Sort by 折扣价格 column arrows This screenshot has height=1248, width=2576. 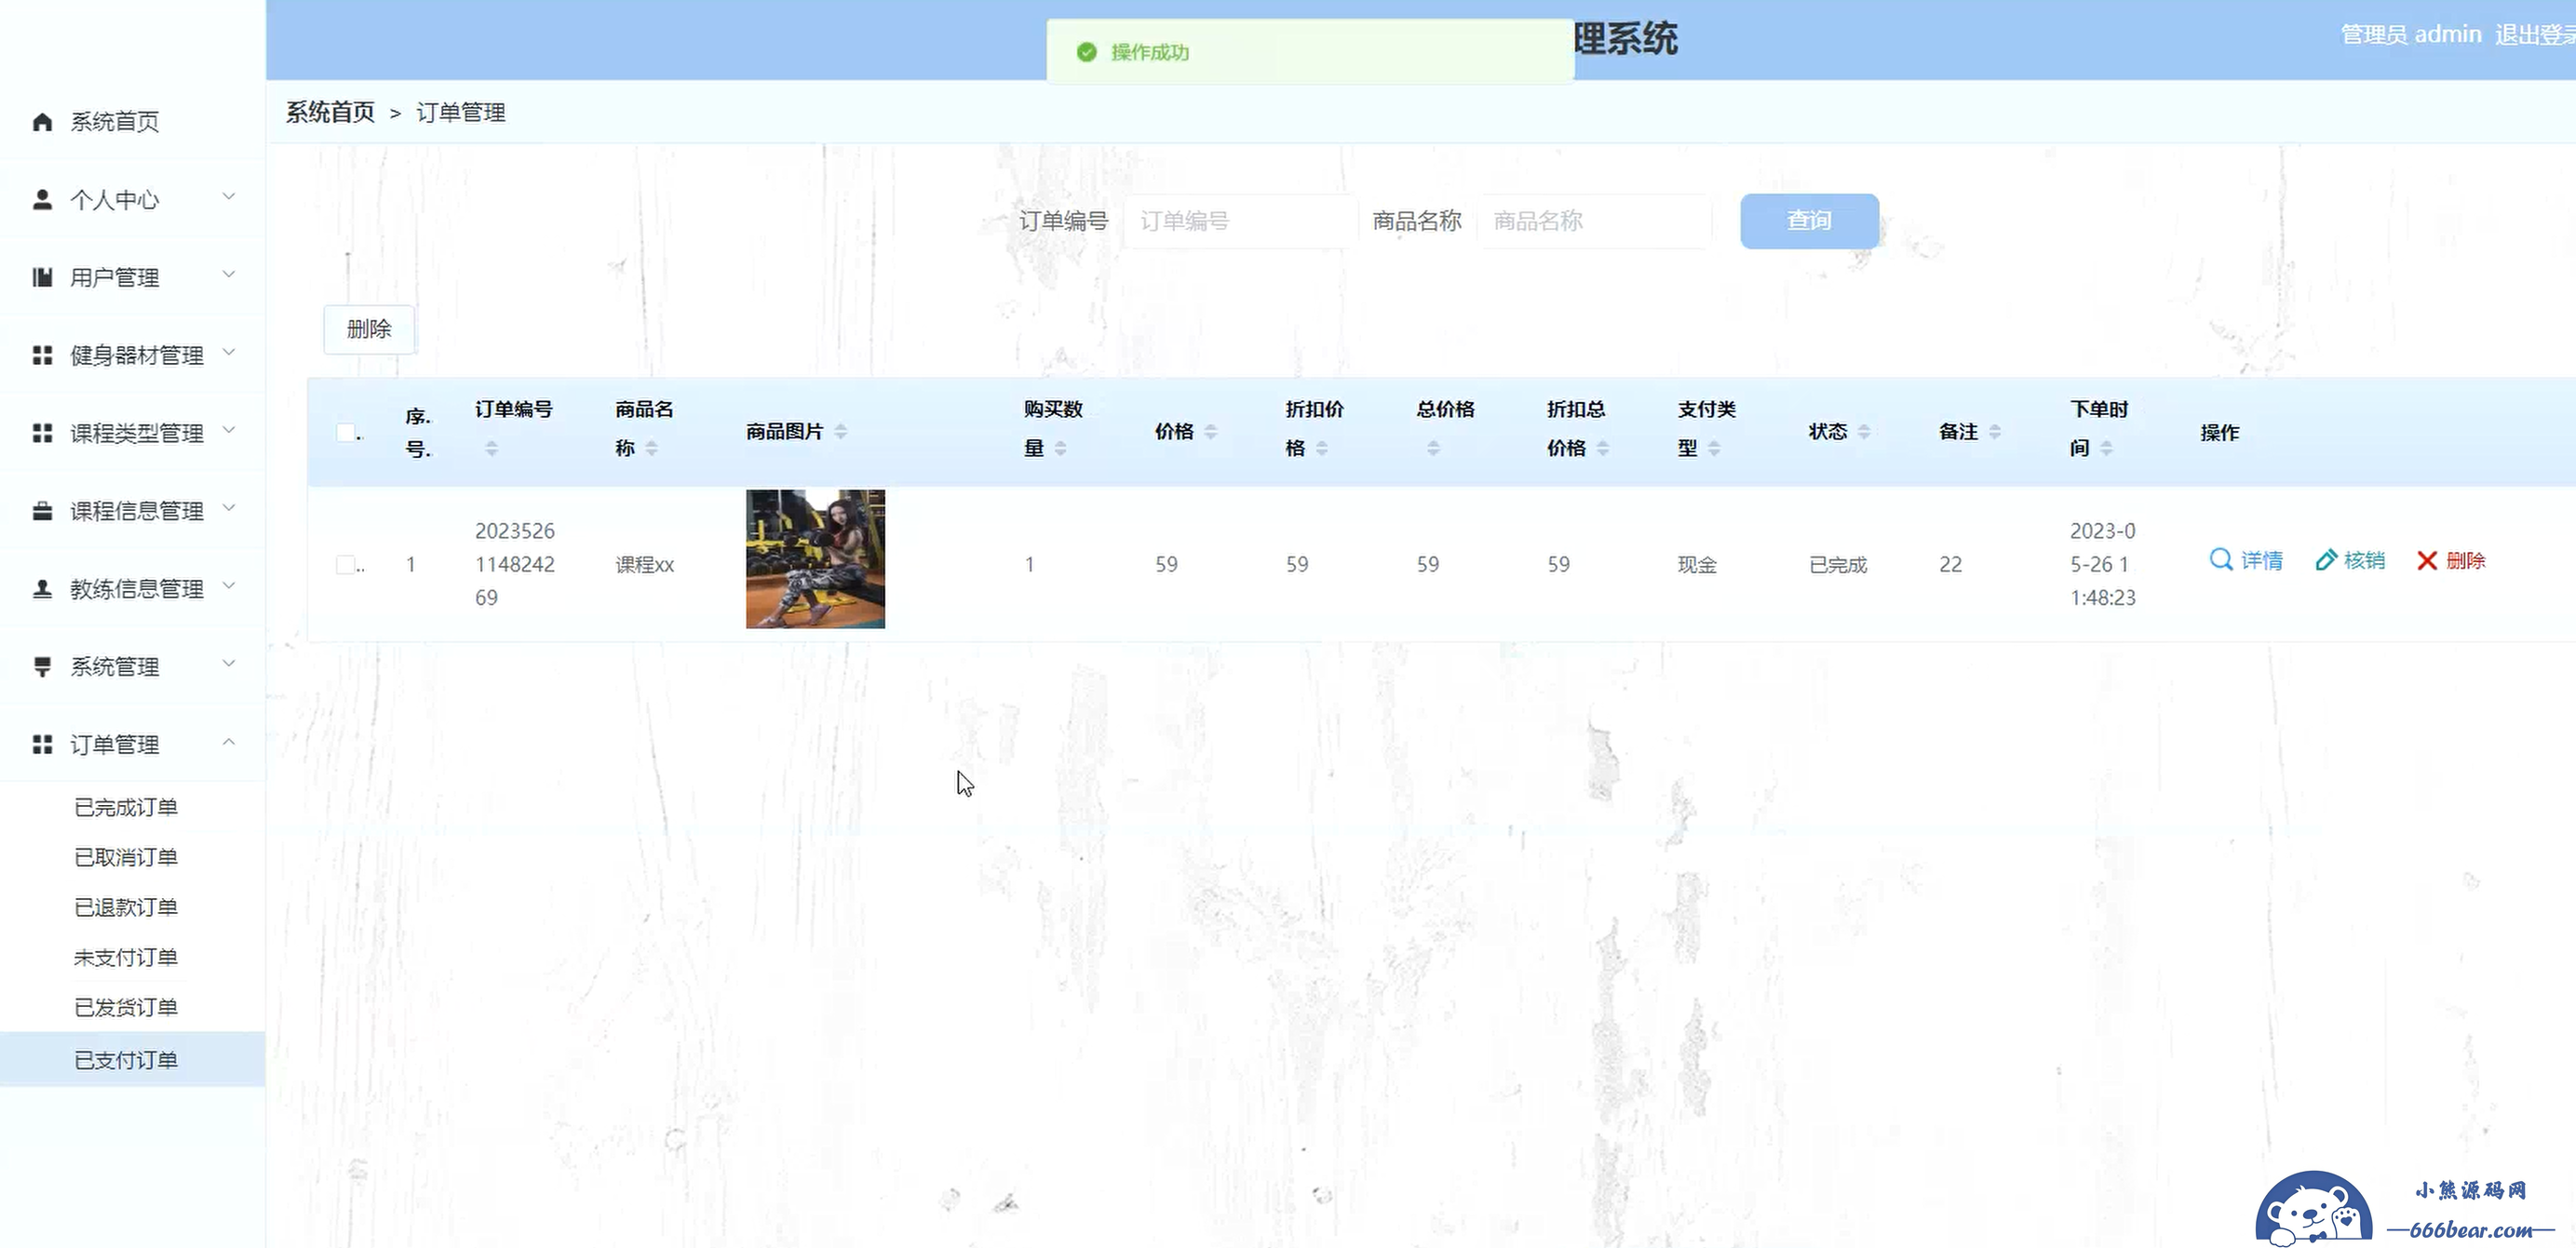point(1322,448)
